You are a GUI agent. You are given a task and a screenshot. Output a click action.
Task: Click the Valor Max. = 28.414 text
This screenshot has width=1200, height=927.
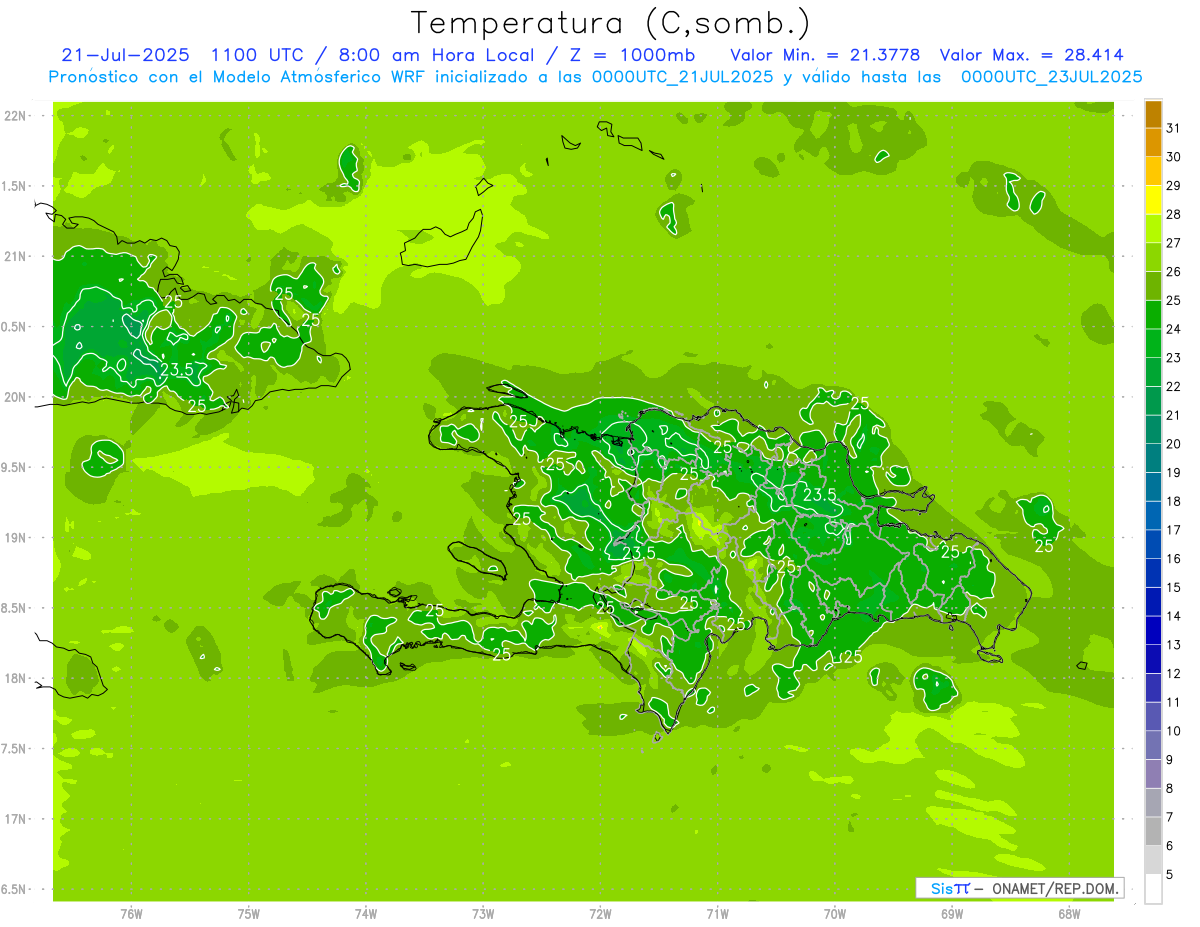(1032, 55)
